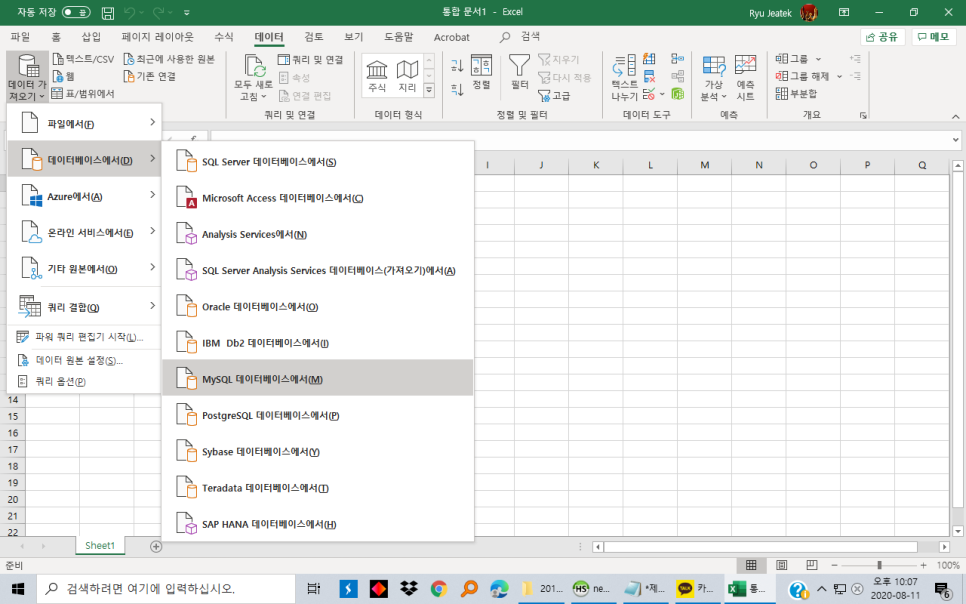Switch to the 홈 tab

(x=56, y=37)
